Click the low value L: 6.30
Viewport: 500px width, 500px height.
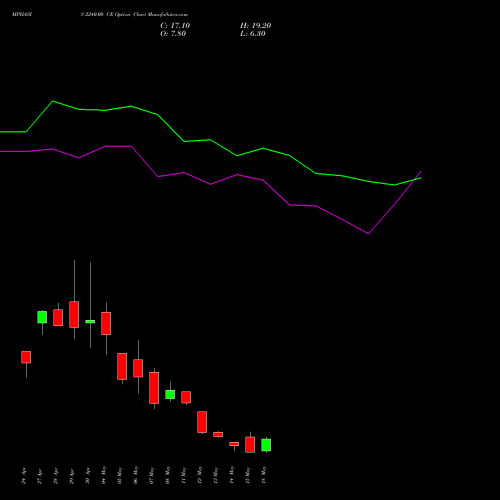pos(253,34)
